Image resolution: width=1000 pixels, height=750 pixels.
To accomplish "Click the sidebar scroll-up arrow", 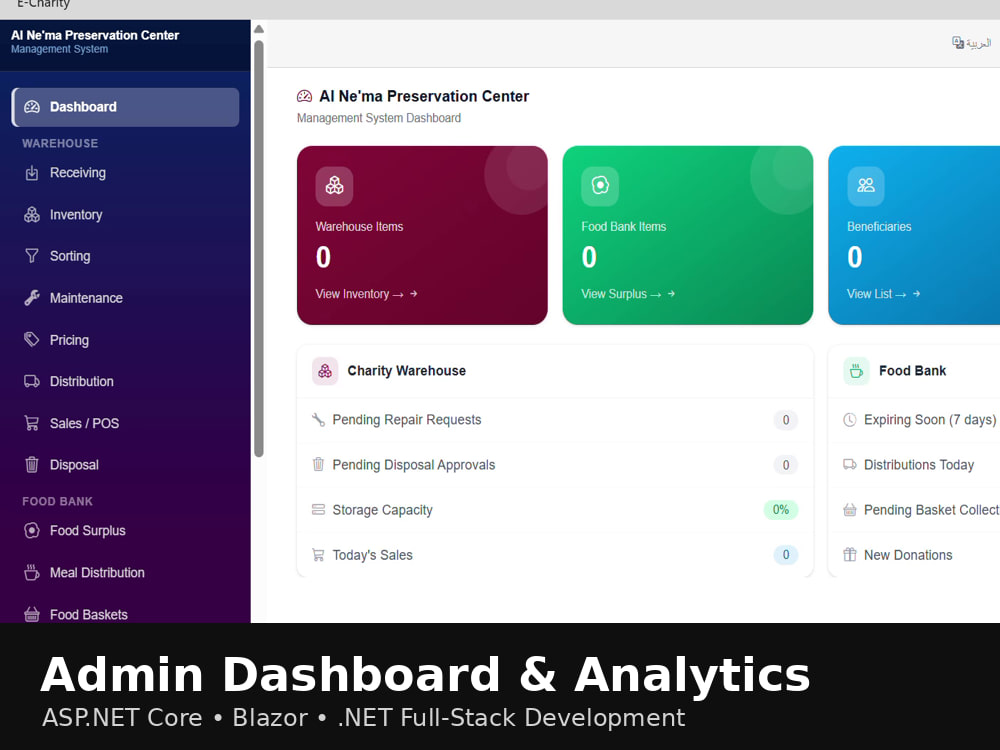I will pos(259,29).
